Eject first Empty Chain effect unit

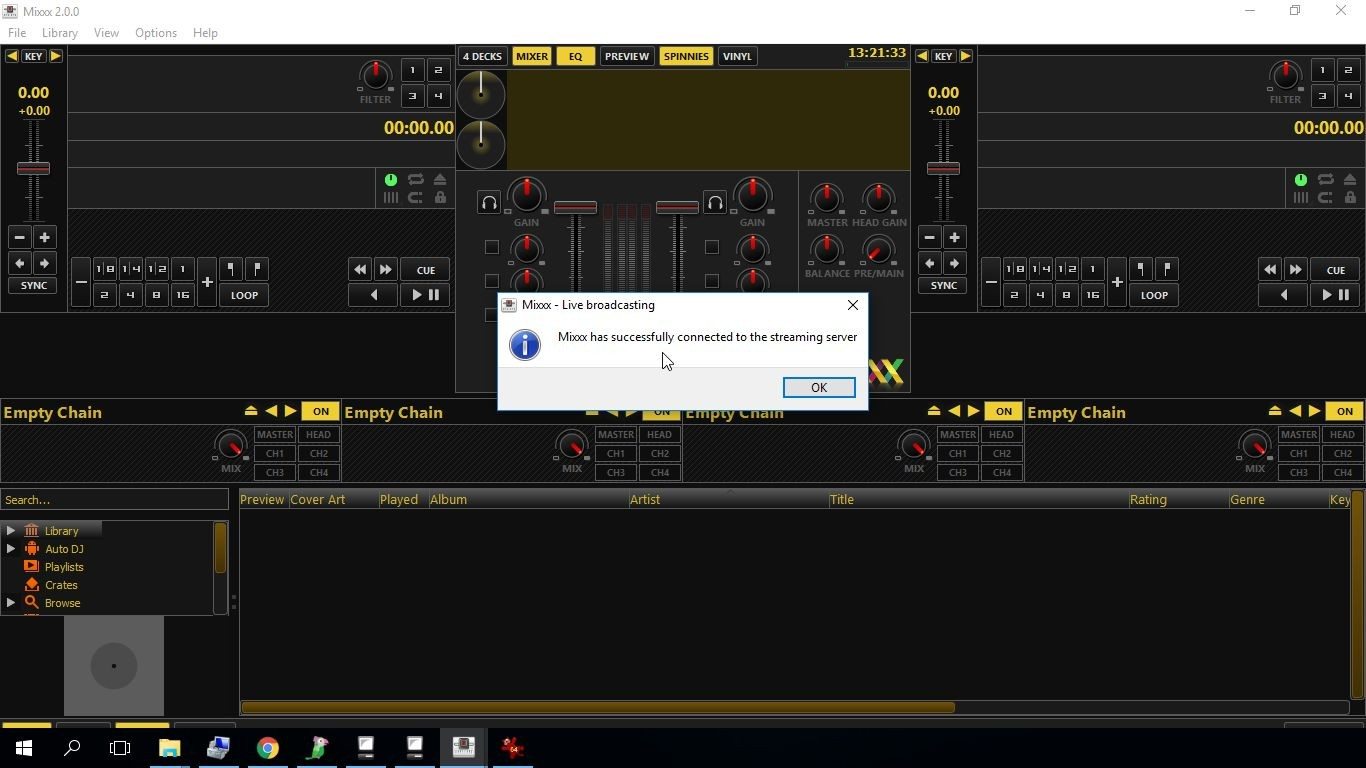pyautogui.click(x=251, y=411)
